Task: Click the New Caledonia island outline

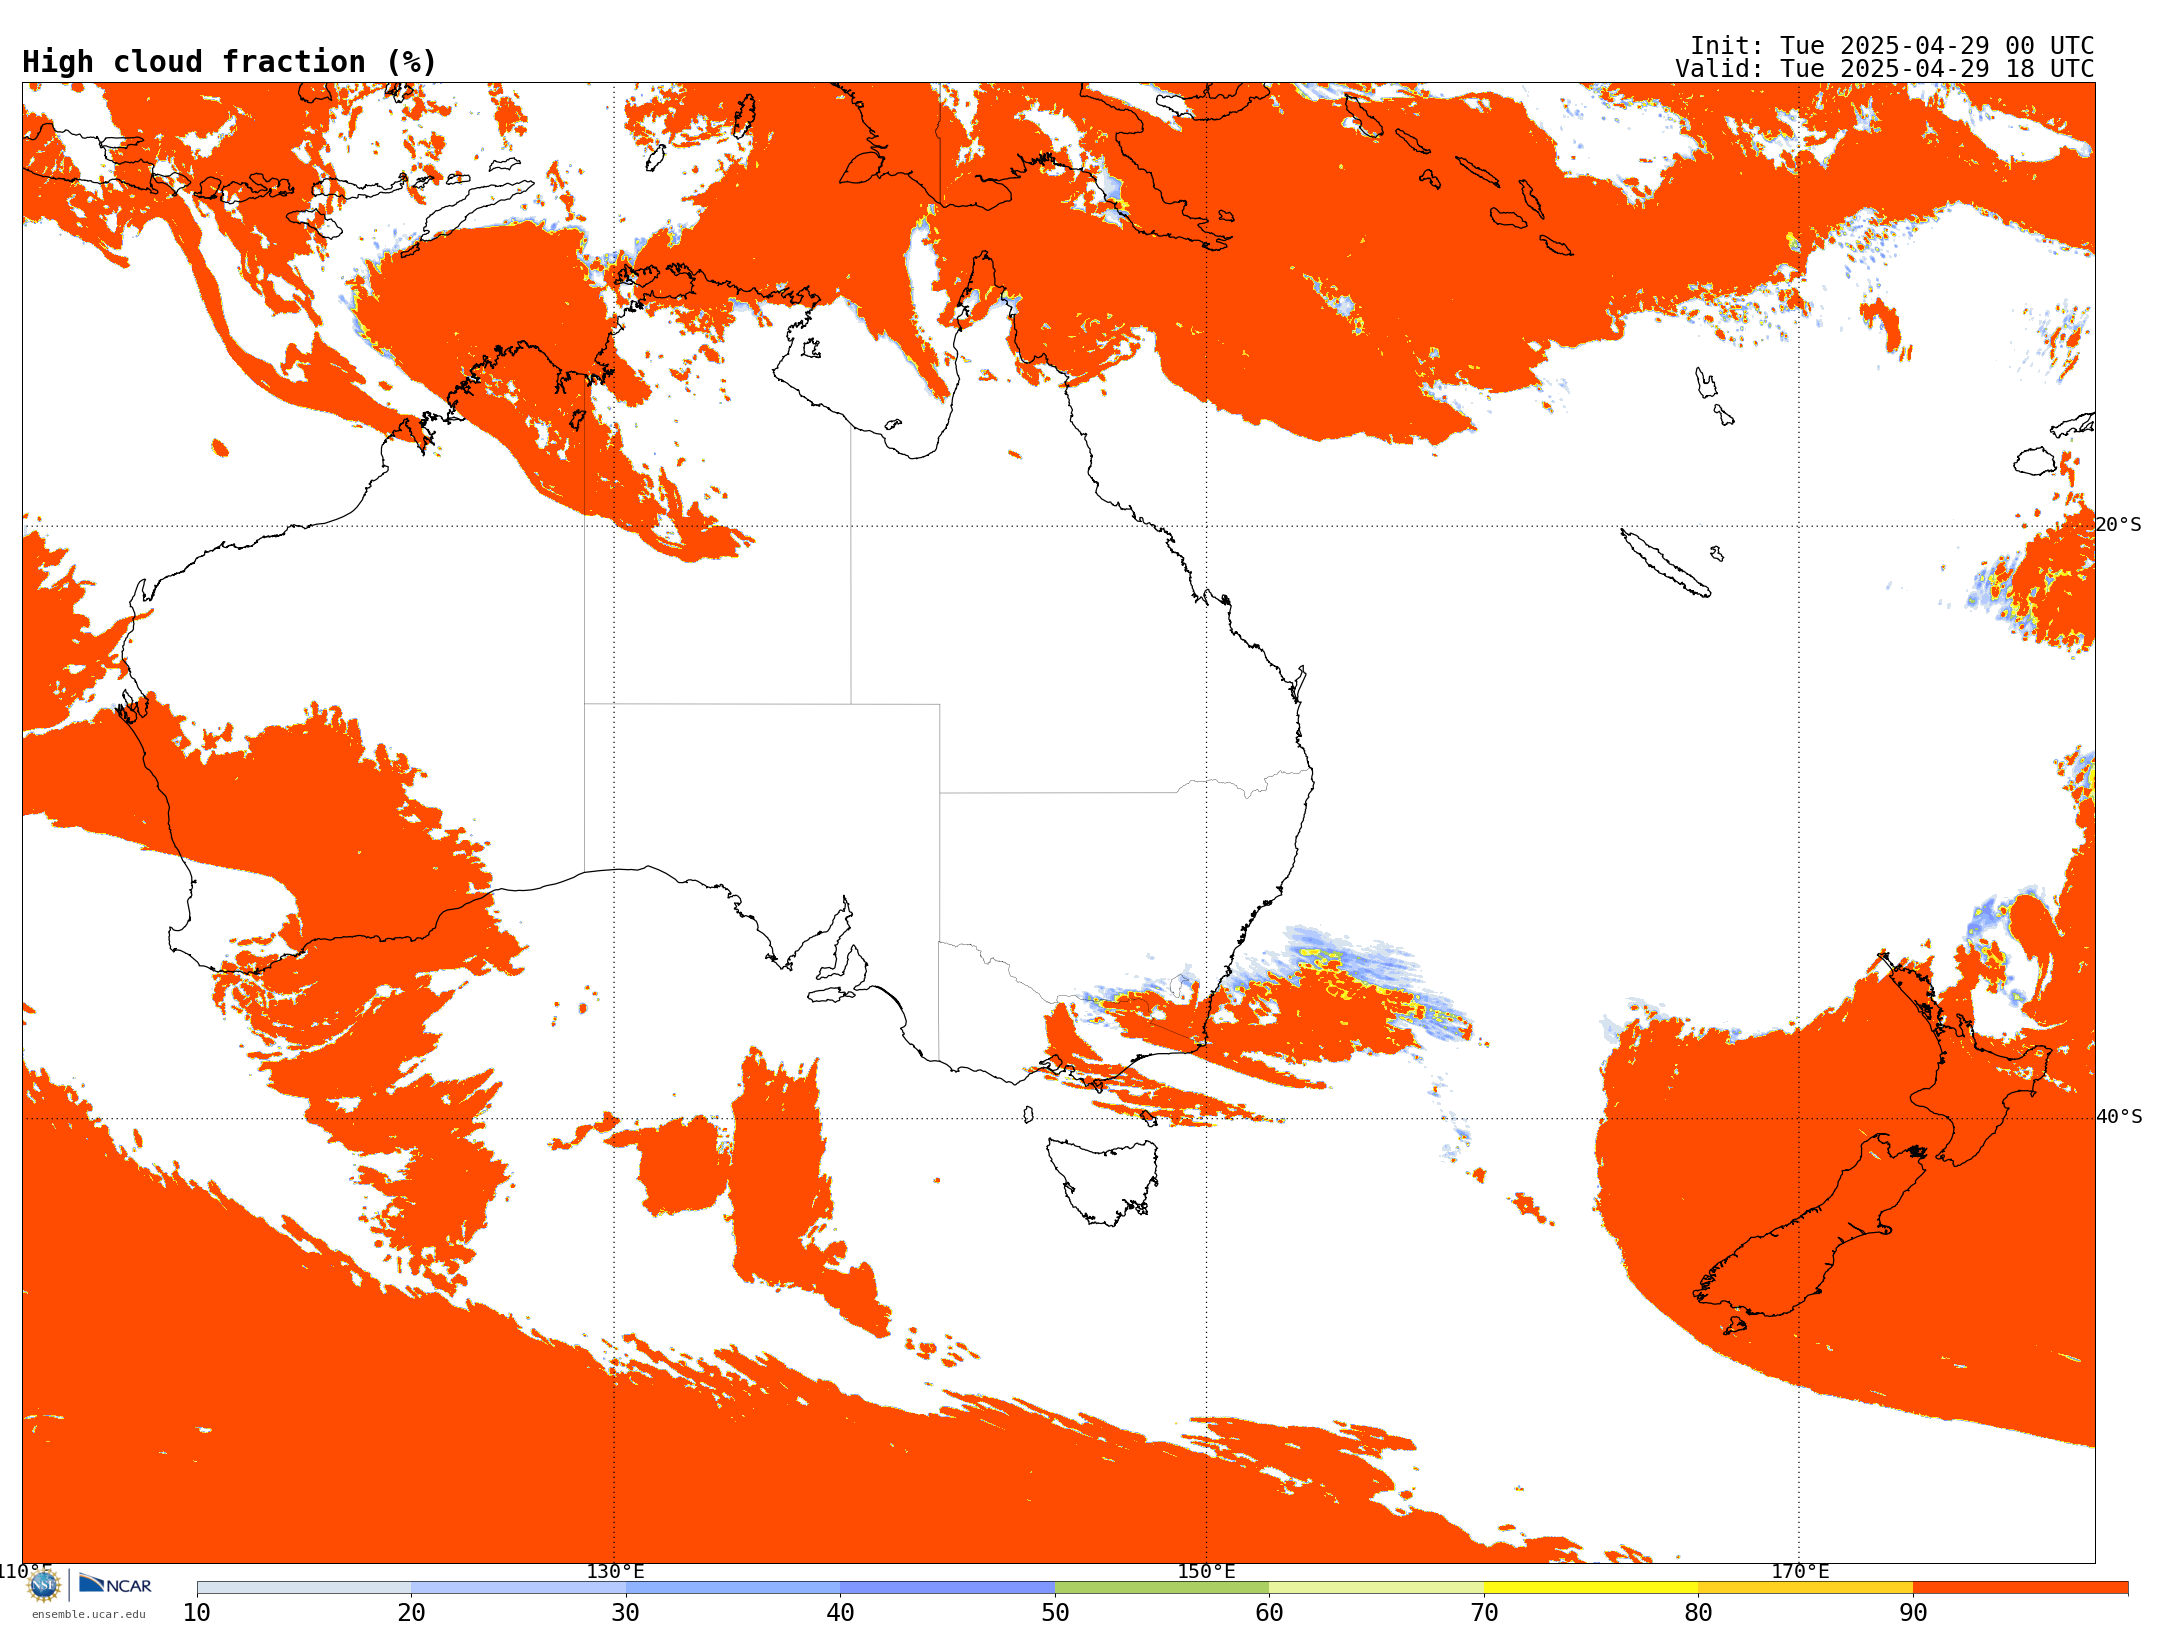Action: 1664,563
